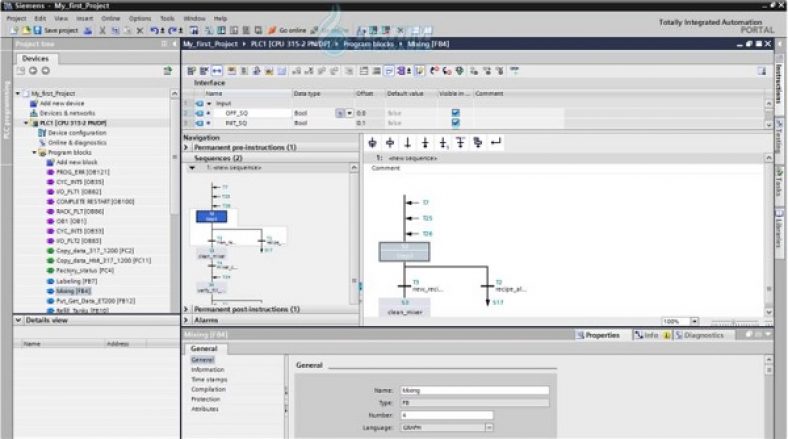Screen dimensions: 788x439
Task: Select the Labeling [FB7] block
Action: [76, 281]
